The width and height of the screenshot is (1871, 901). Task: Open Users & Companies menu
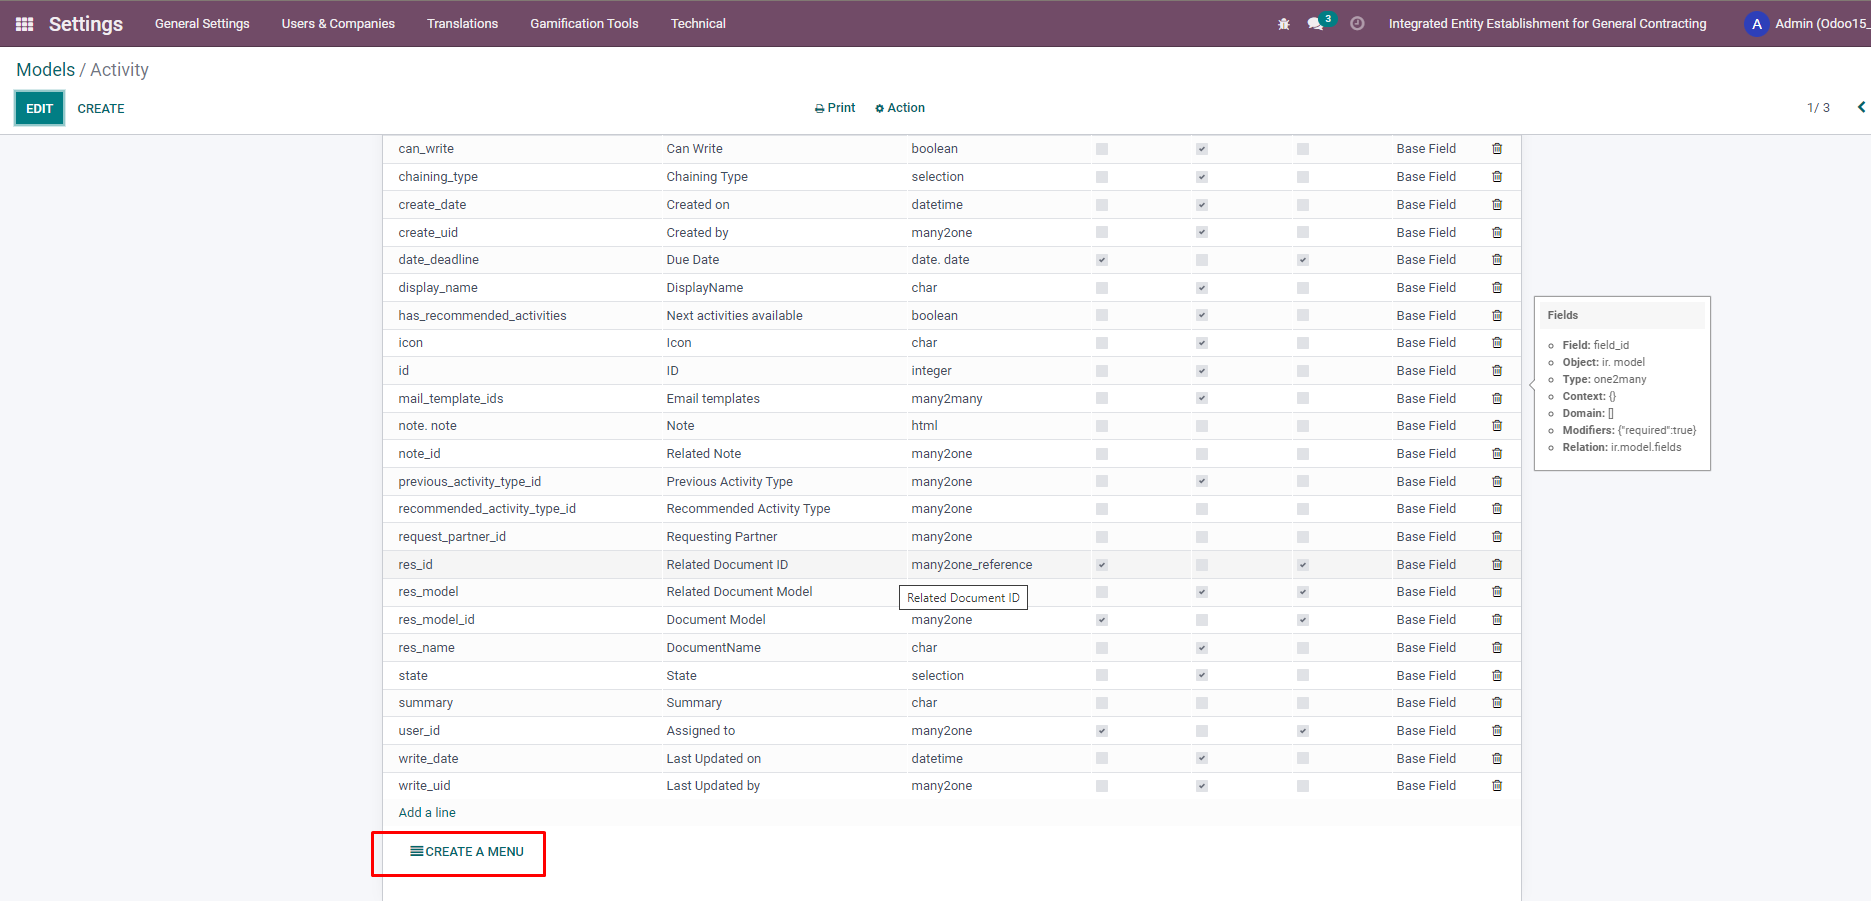click(x=338, y=24)
